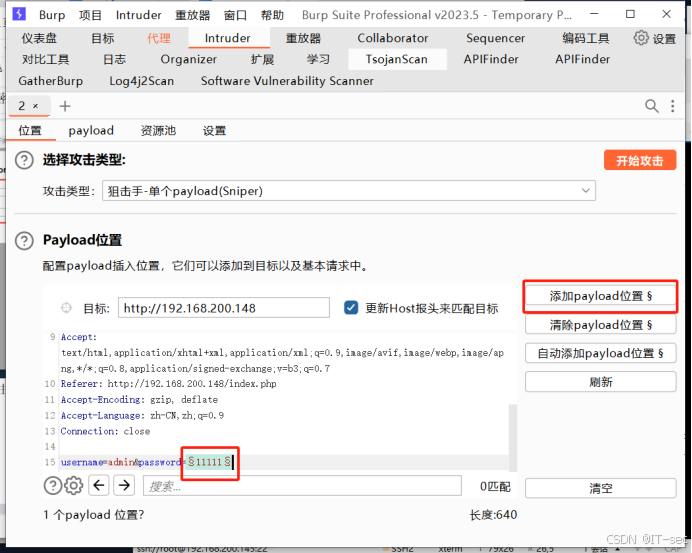Click the 自动添加payload位置 § button

tap(600, 353)
